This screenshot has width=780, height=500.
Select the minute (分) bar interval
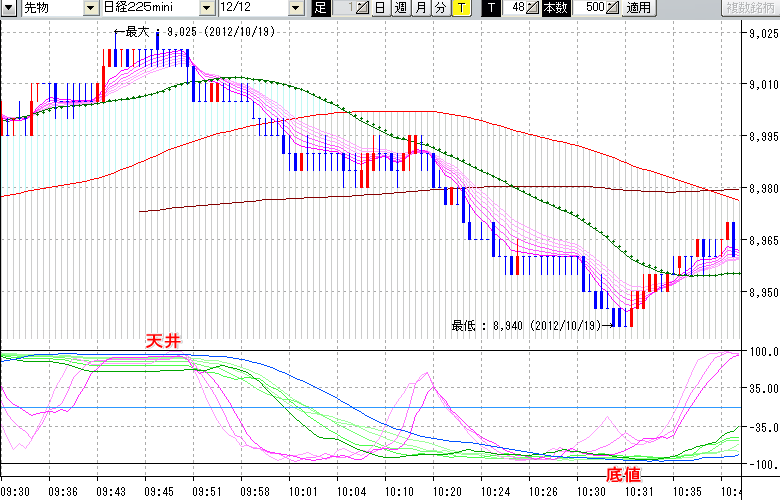point(440,8)
